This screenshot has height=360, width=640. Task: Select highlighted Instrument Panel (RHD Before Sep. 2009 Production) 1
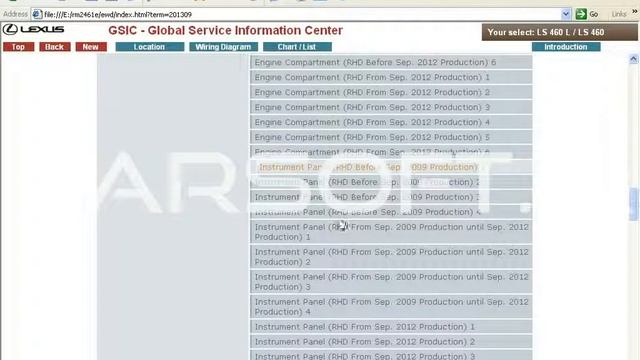click(x=391, y=167)
